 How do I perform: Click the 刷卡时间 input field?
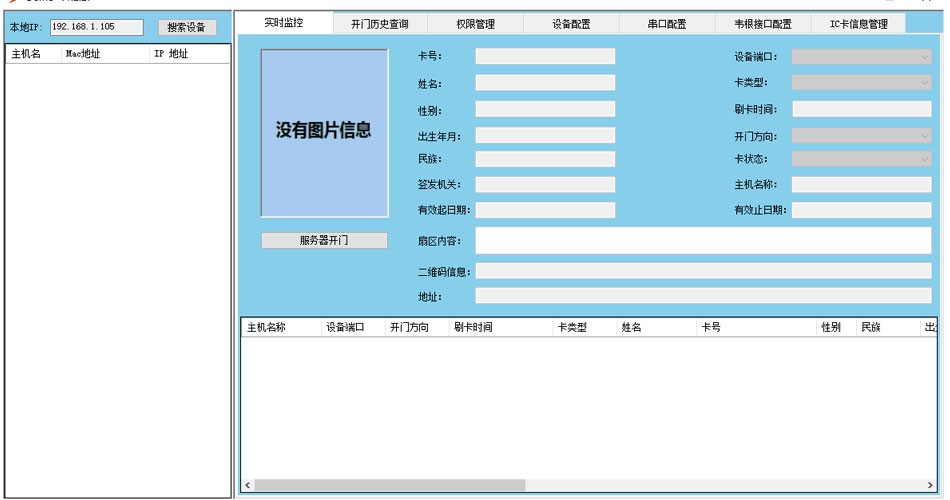(x=861, y=109)
